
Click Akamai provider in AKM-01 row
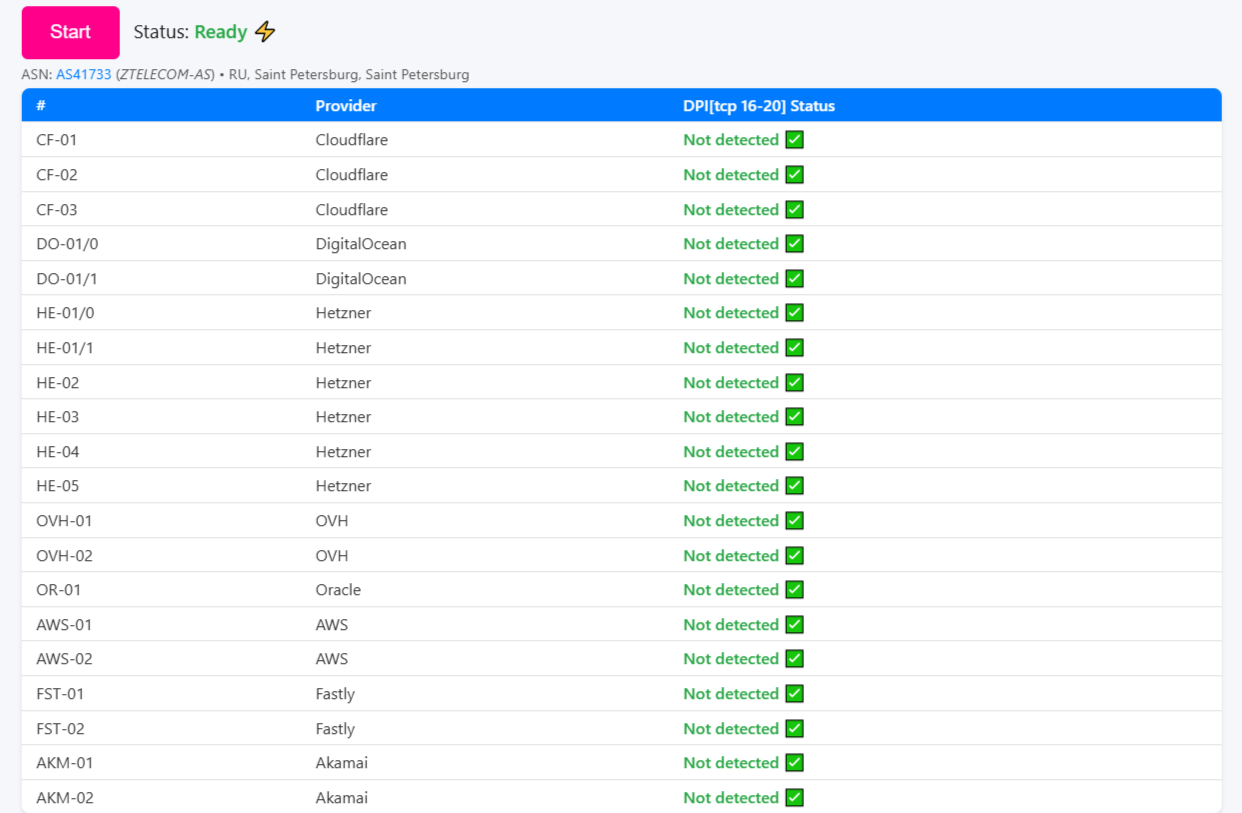tap(341, 762)
